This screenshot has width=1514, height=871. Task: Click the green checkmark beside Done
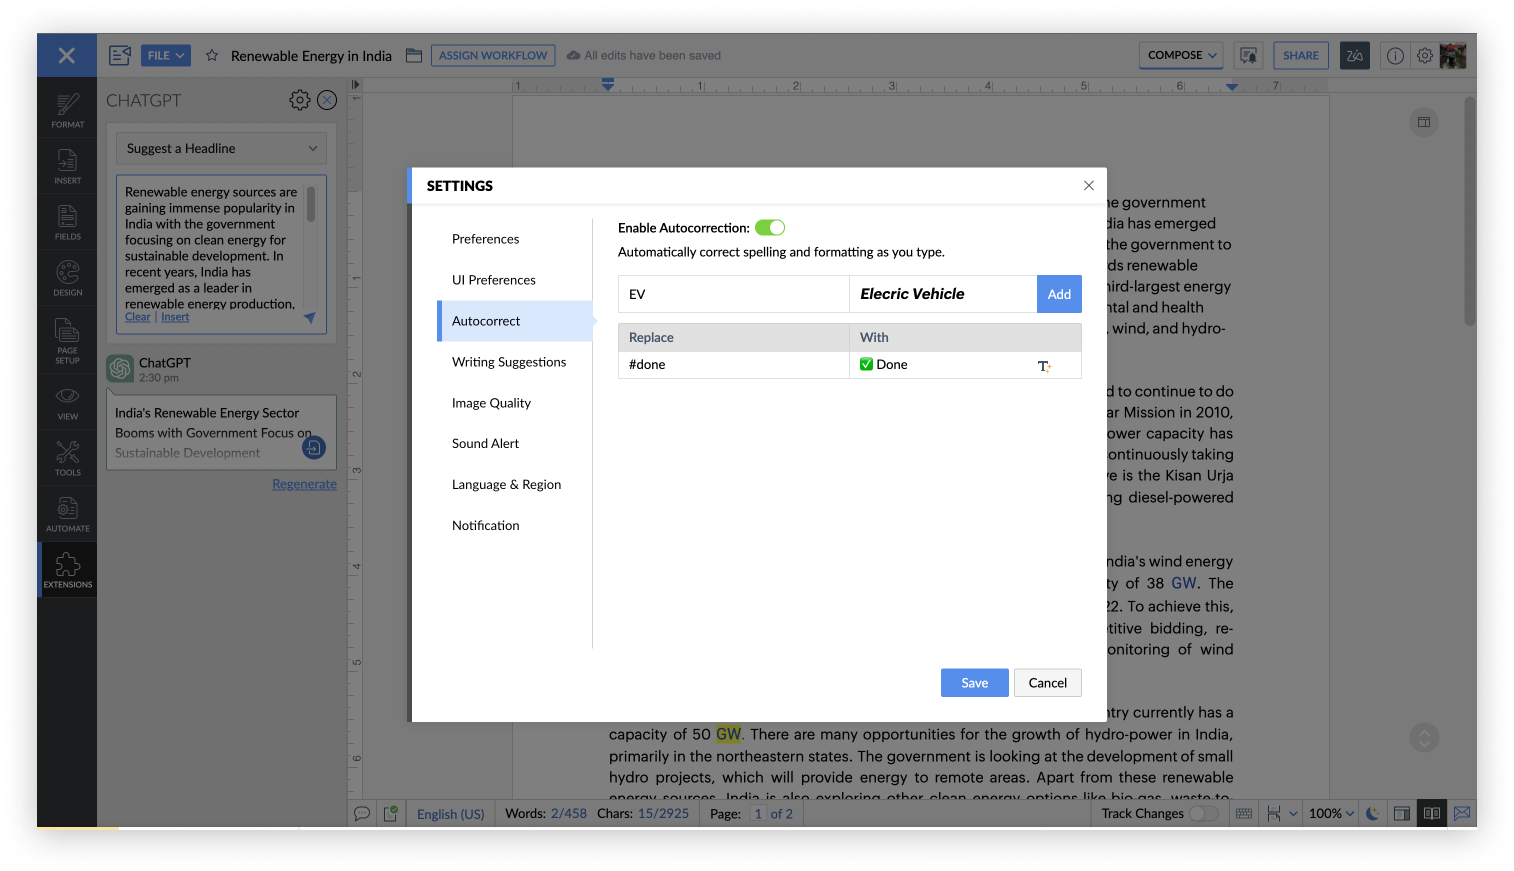click(x=866, y=364)
